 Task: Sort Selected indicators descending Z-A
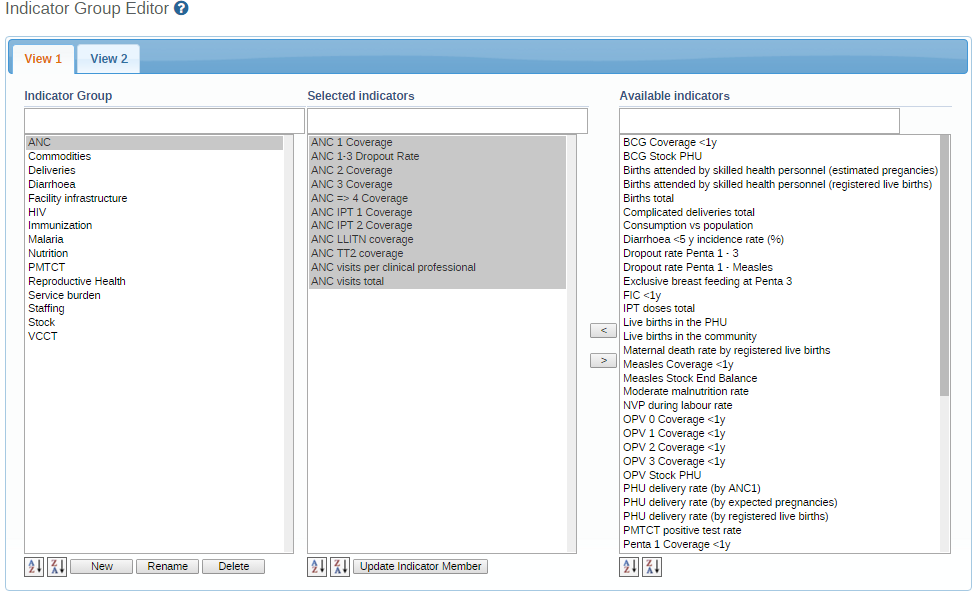point(340,567)
